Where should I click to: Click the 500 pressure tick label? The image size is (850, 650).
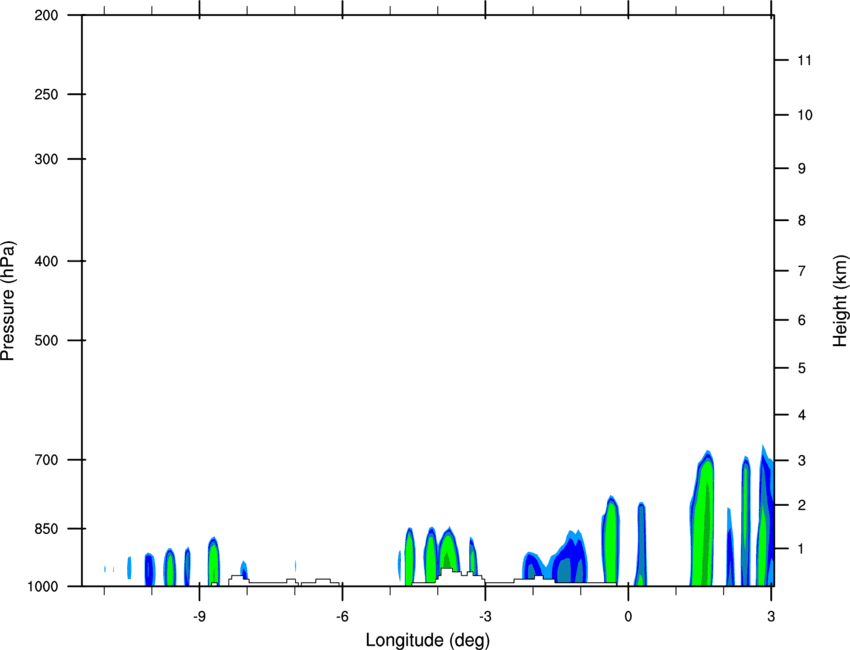point(46,340)
